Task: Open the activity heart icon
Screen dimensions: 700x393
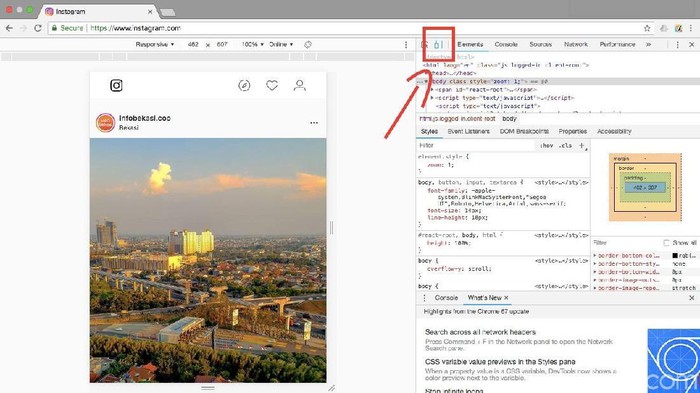Action: coord(272,85)
